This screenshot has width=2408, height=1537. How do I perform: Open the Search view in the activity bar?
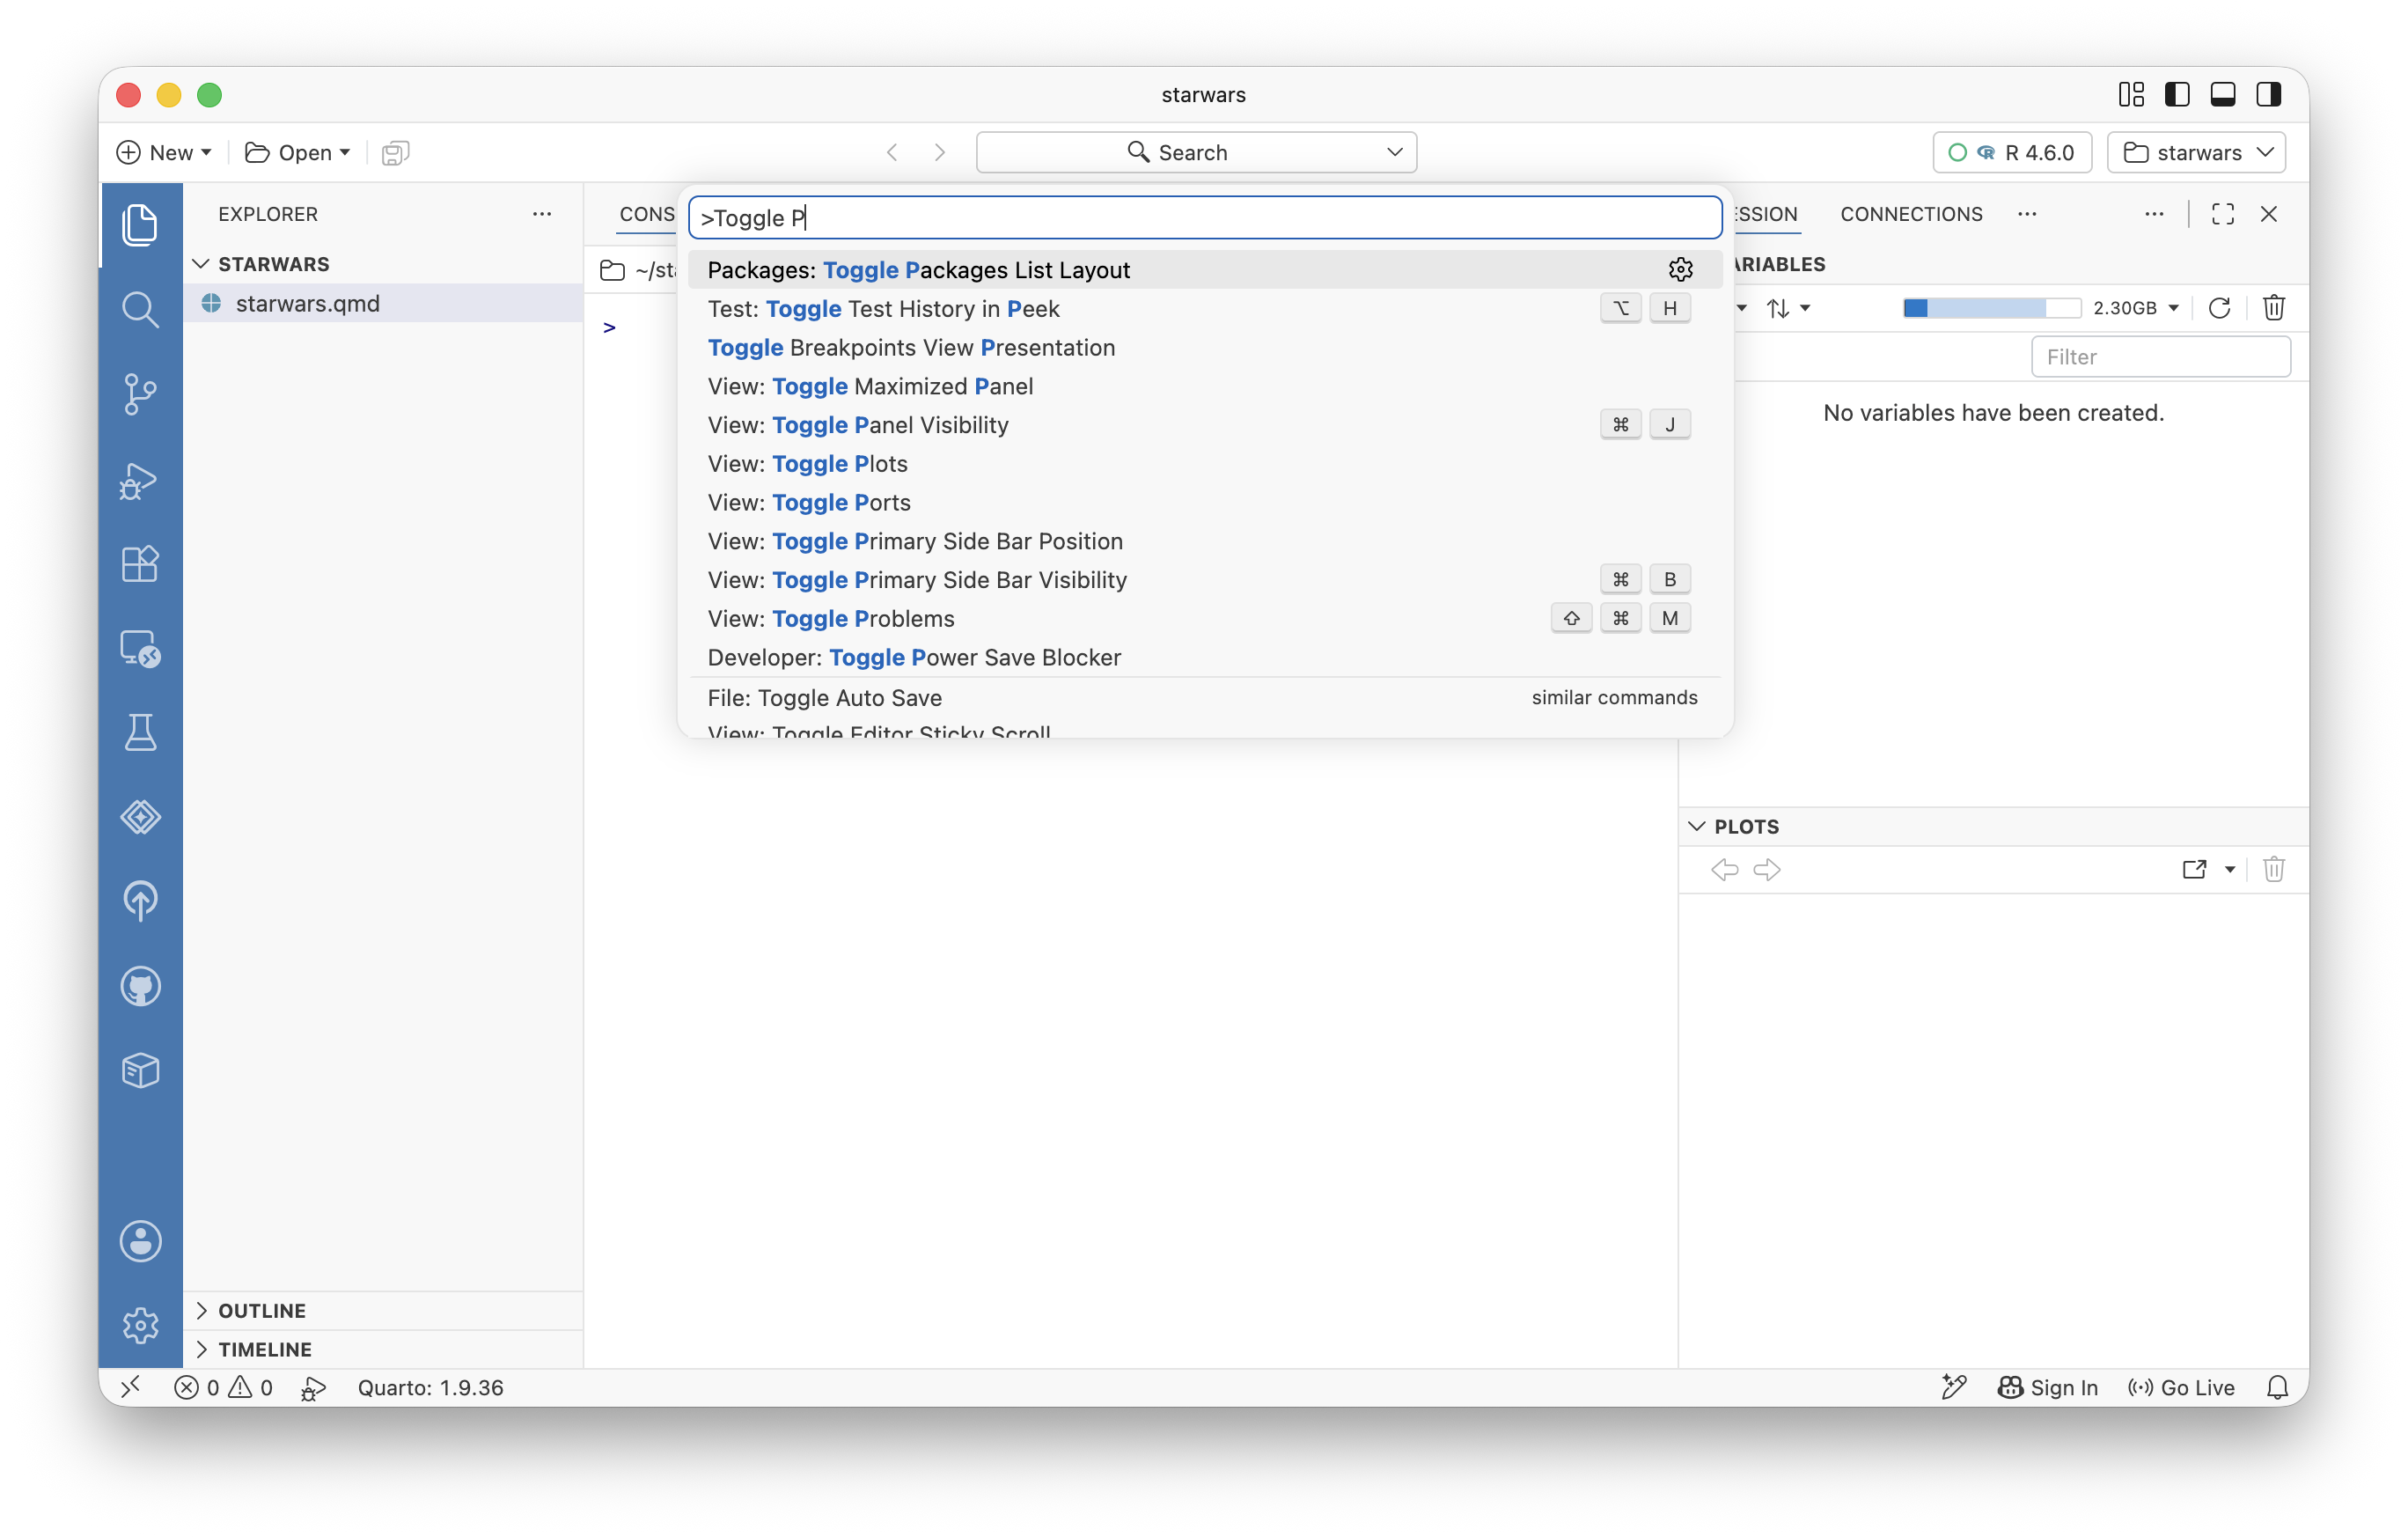pyautogui.click(x=140, y=310)
